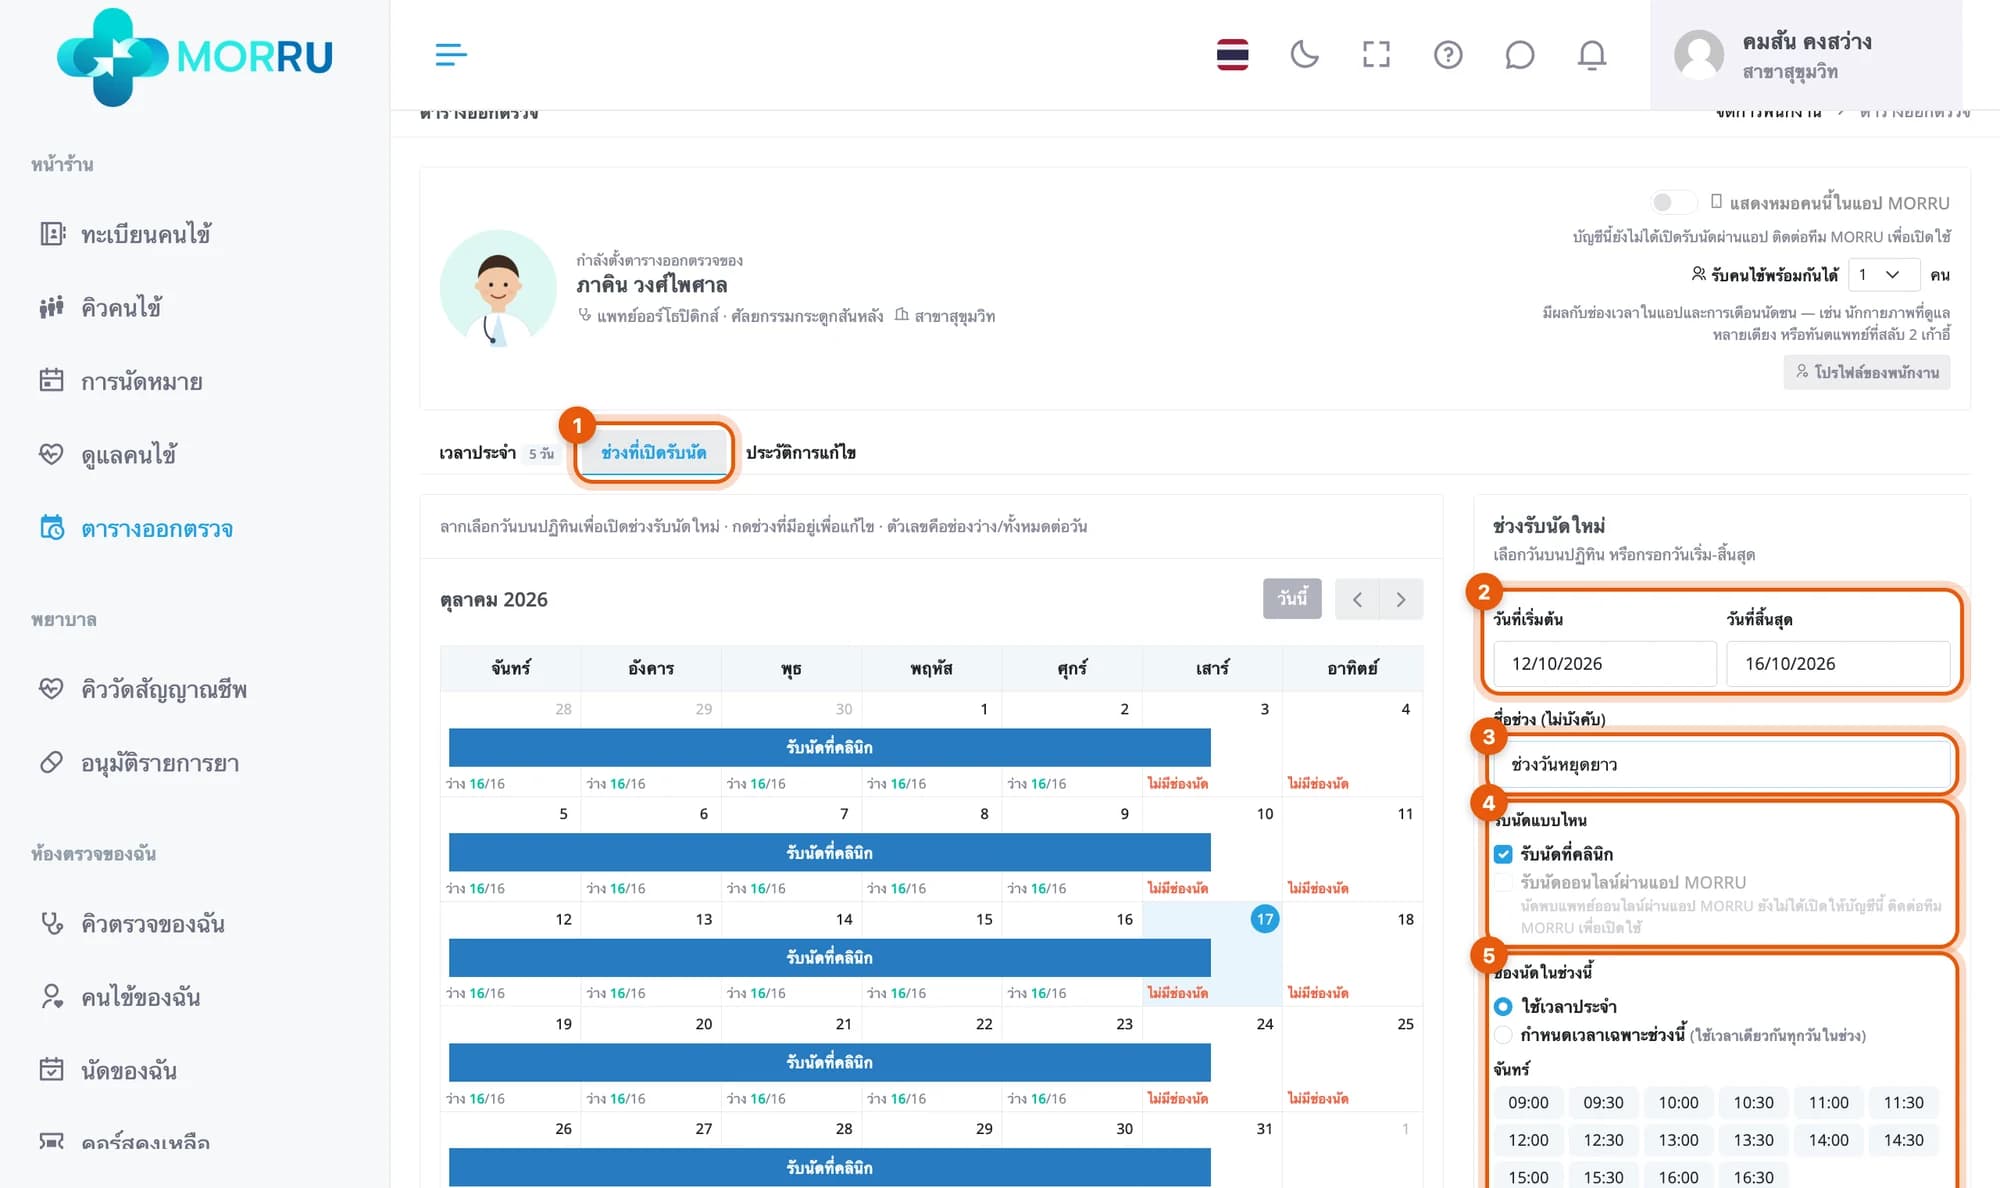Image resolution: width=2000 pixels, height=1188 pixels.
Task: Open รับคนไข้พร้อมกันได้ count dropdown
Action: (1883, 274)
